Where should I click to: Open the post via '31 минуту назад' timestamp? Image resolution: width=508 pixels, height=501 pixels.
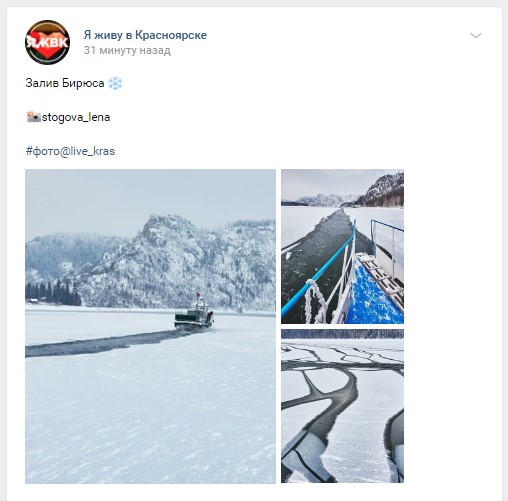point(127,50)
